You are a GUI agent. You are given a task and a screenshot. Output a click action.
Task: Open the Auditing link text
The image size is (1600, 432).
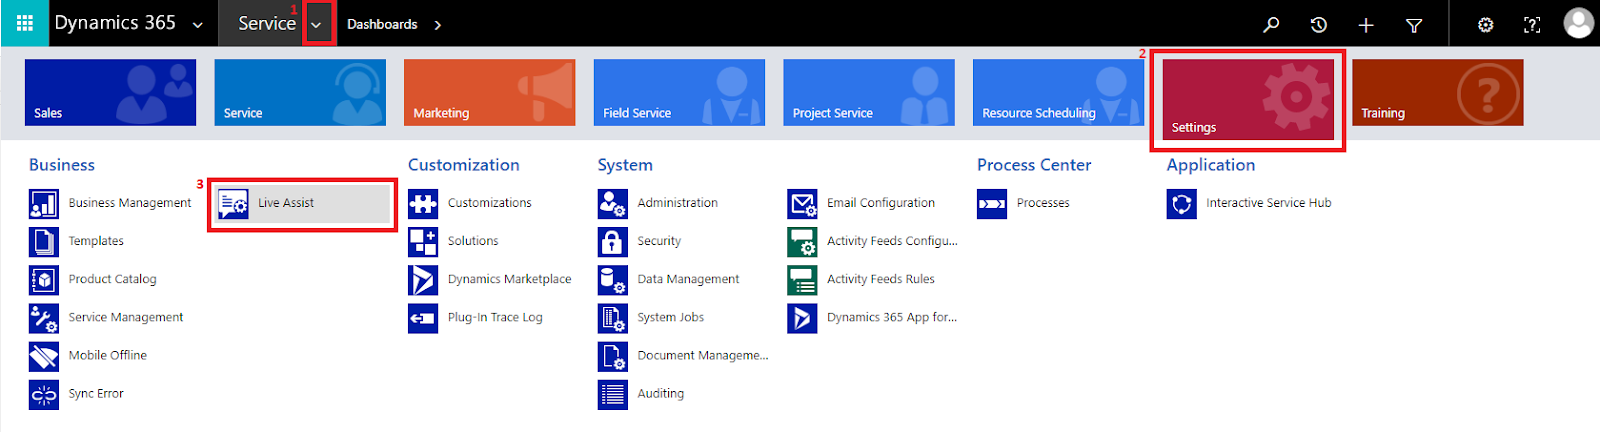click(x=661, y=394)
